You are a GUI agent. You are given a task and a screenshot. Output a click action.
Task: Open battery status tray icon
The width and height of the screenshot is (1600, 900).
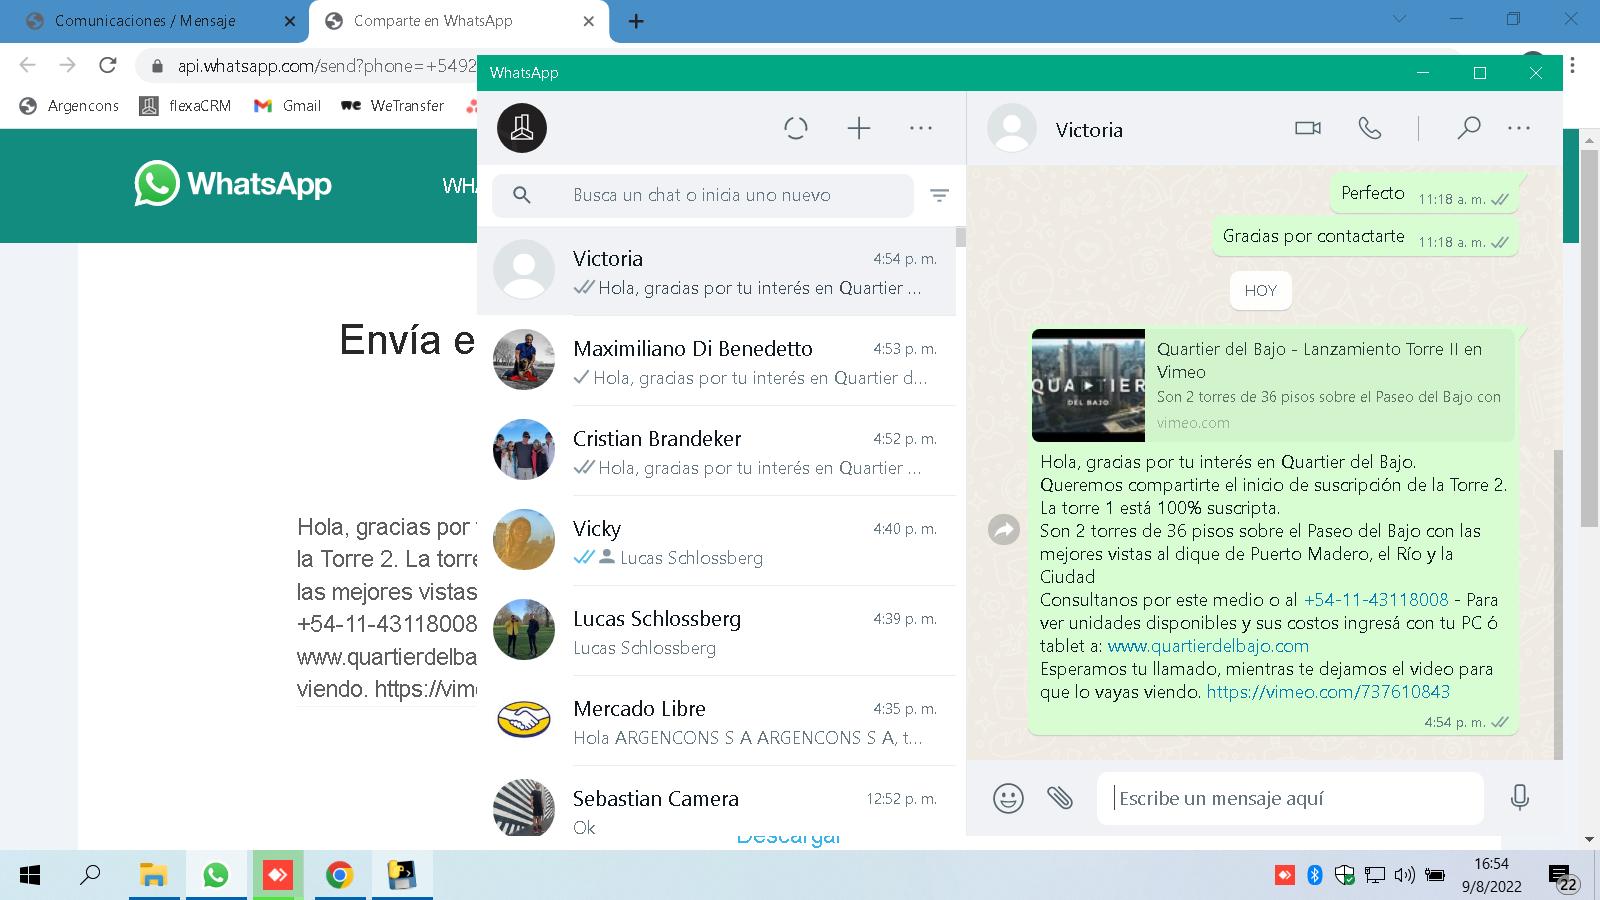1435,875
